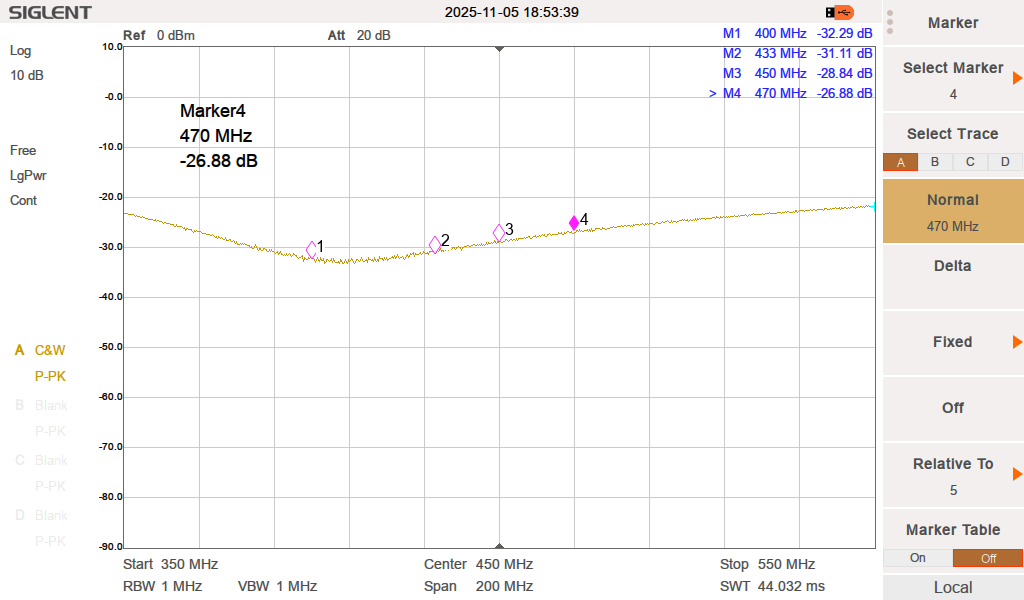The width and height of the screenshot is (1024, 600).
Task: Expand the Fixed marker options
Action: (953, 342)
